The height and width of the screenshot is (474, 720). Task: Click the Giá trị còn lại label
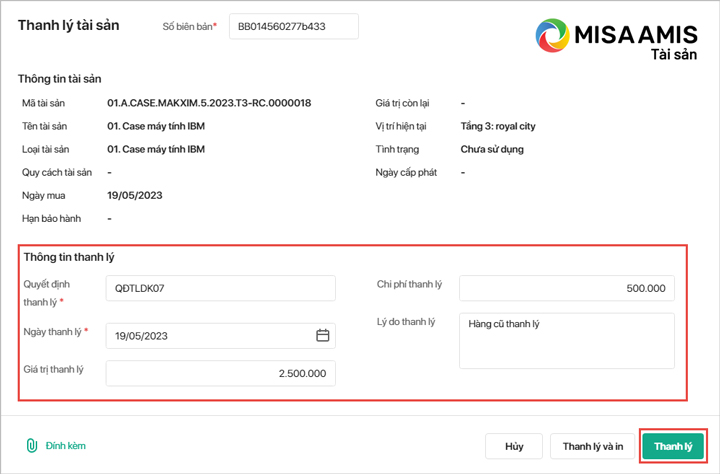(402, 103)
